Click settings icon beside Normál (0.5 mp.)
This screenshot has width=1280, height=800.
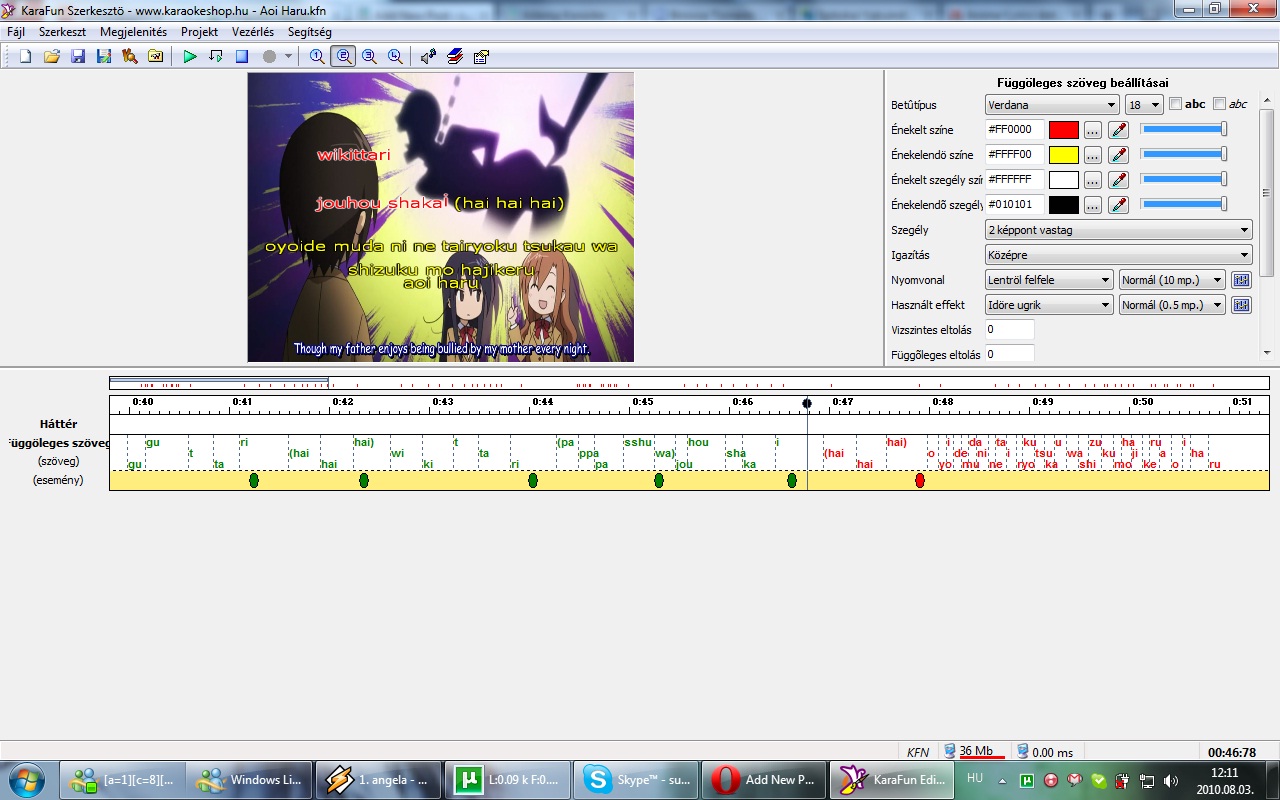[x=1241, y=305]
